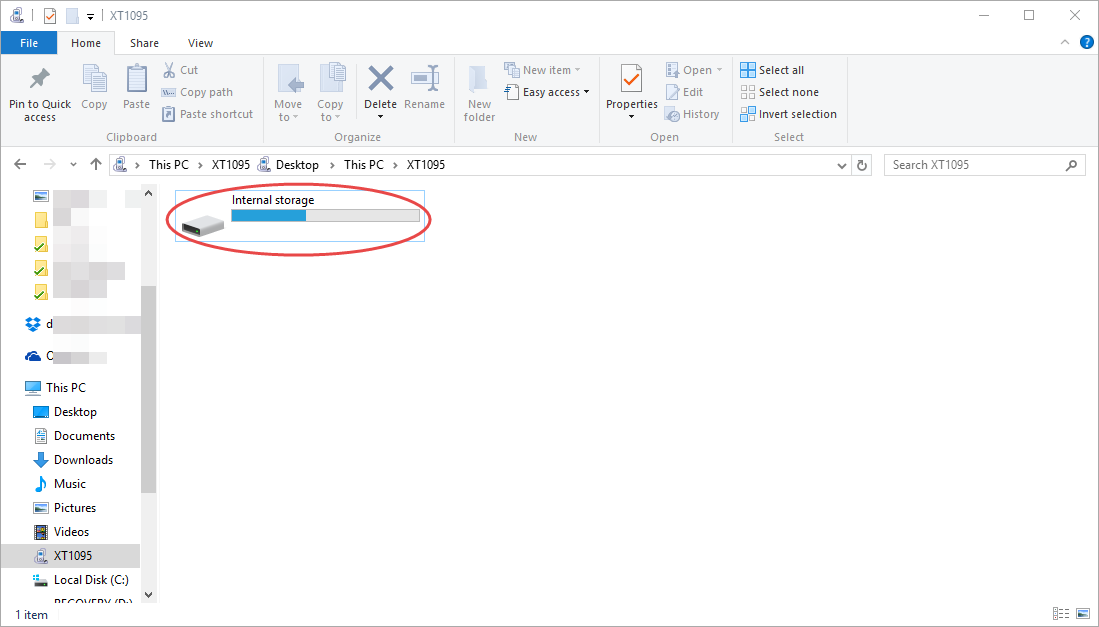Viewport: 1099px width, 627px height.
Task: Go up one folder with Up arrow
Action: [96, 165]
